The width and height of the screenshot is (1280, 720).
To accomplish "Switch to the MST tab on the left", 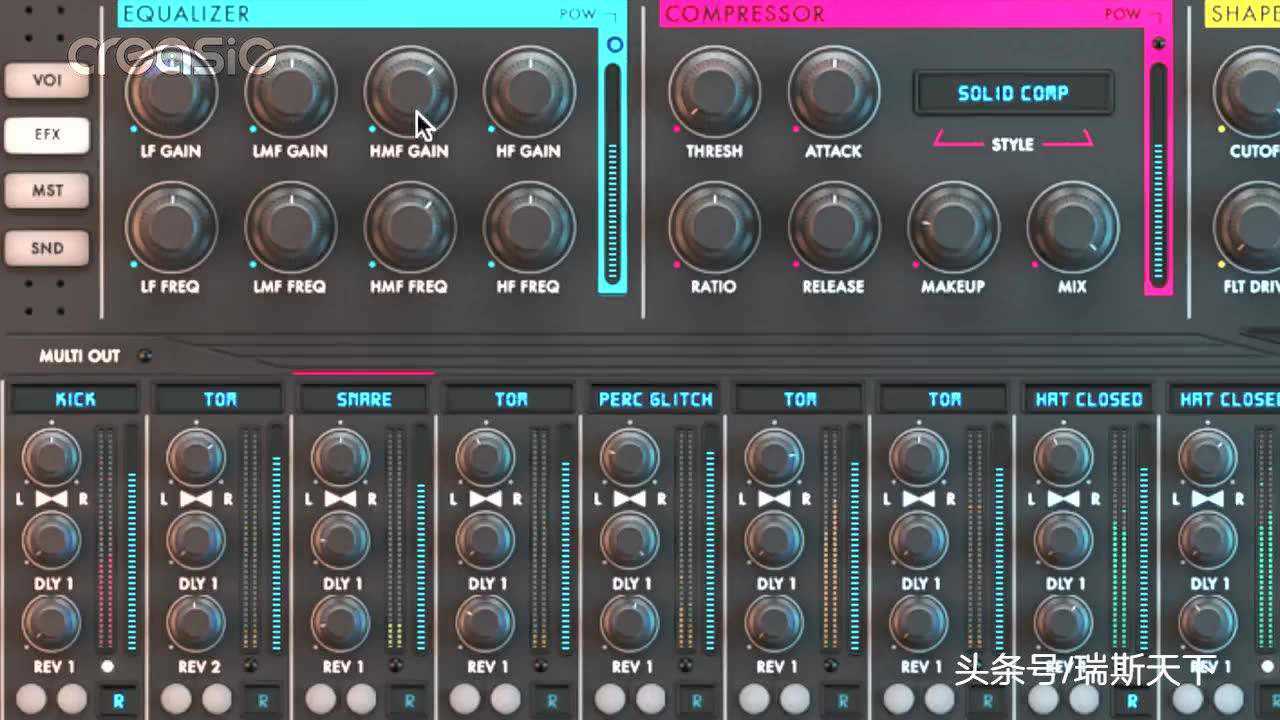I will coord(46,190).
